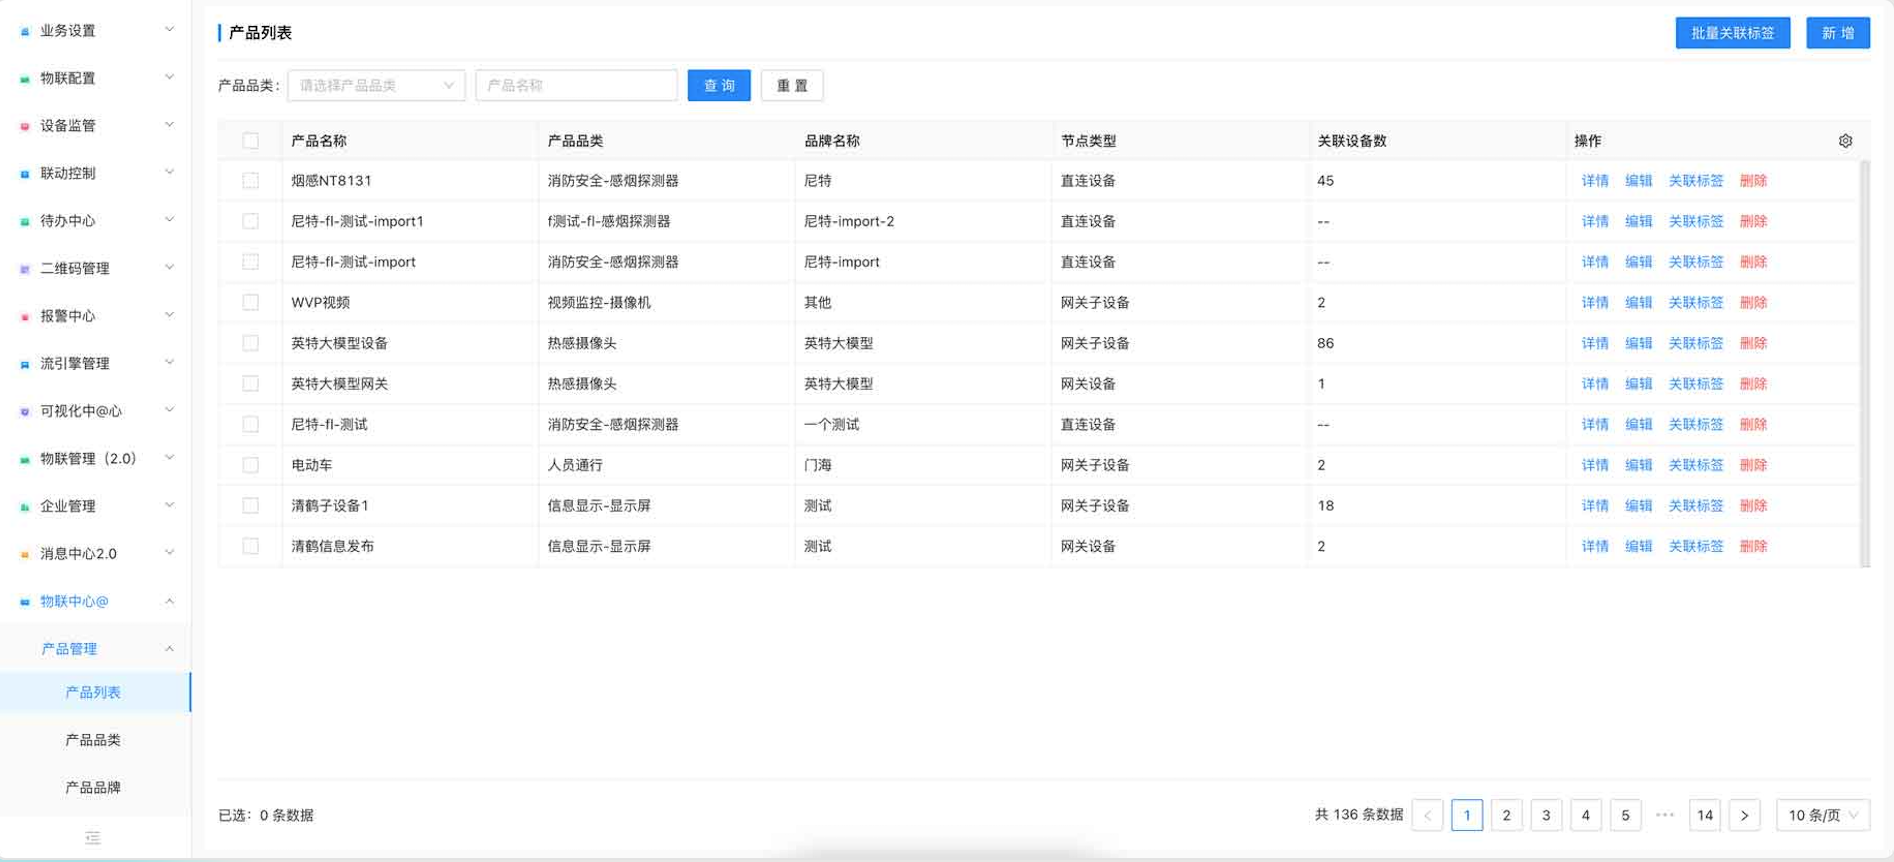Click the 设备监管 sidebar icon
This screenshot has width=1894, height=862.
(x=25, y=126)
